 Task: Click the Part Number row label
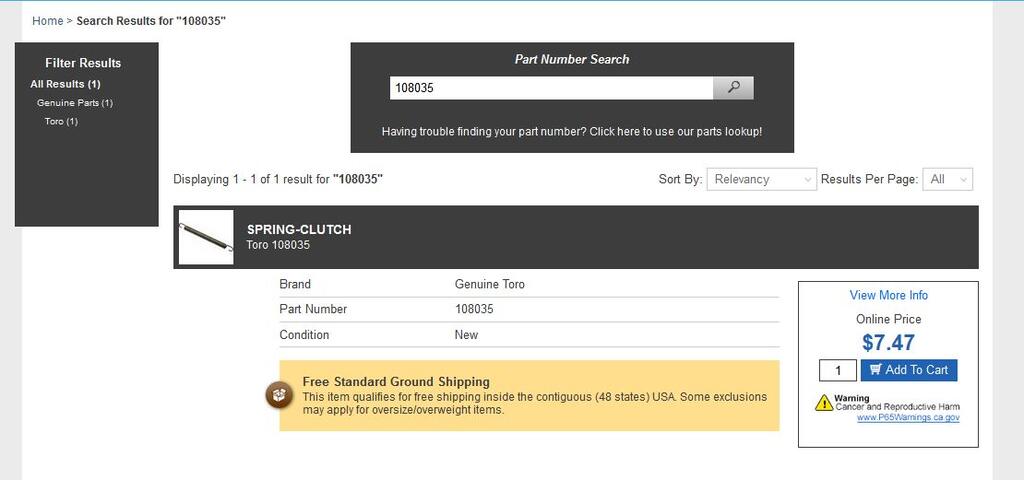[313, 309]
